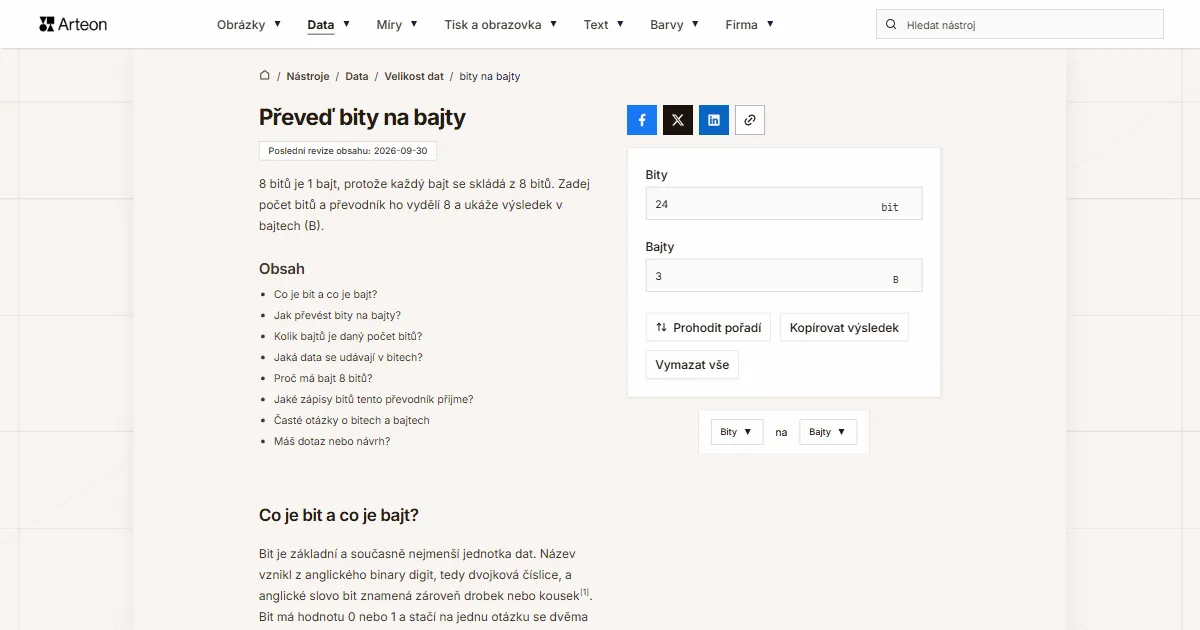Click the 'Převeď bity na bajty' heading

click(x=362, y=117)
